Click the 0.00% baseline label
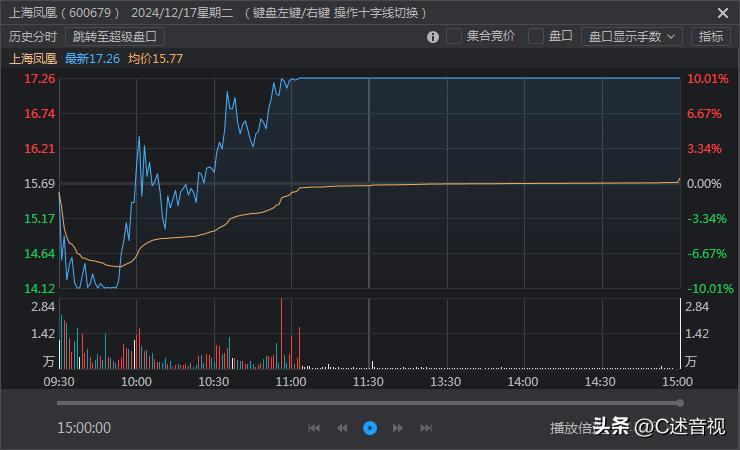 pyautogui.click(x=704, y=183)
